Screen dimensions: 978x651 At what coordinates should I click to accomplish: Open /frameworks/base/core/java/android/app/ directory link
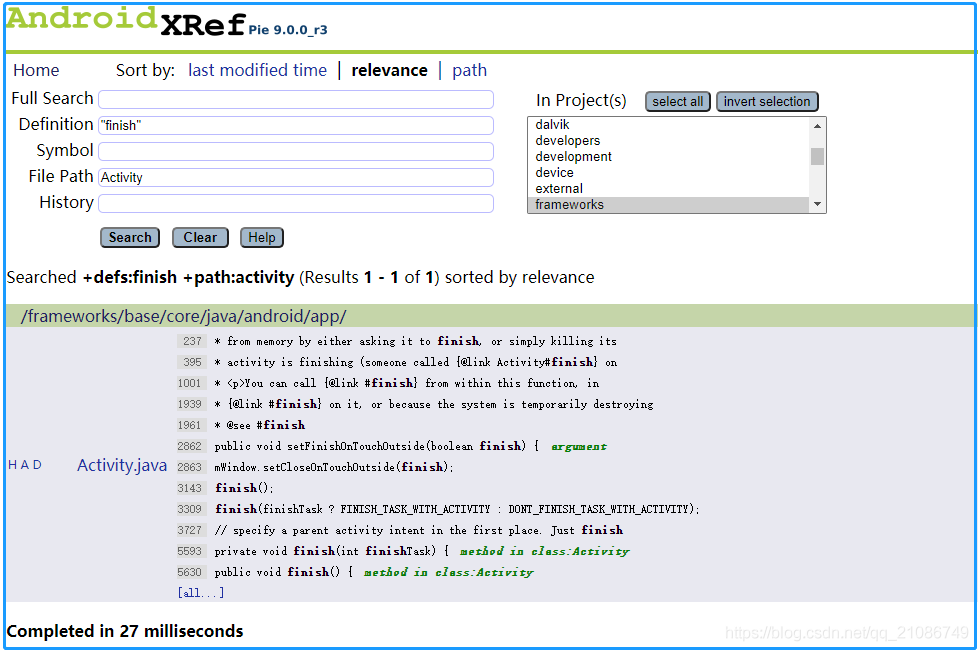(x=183, y=316)
